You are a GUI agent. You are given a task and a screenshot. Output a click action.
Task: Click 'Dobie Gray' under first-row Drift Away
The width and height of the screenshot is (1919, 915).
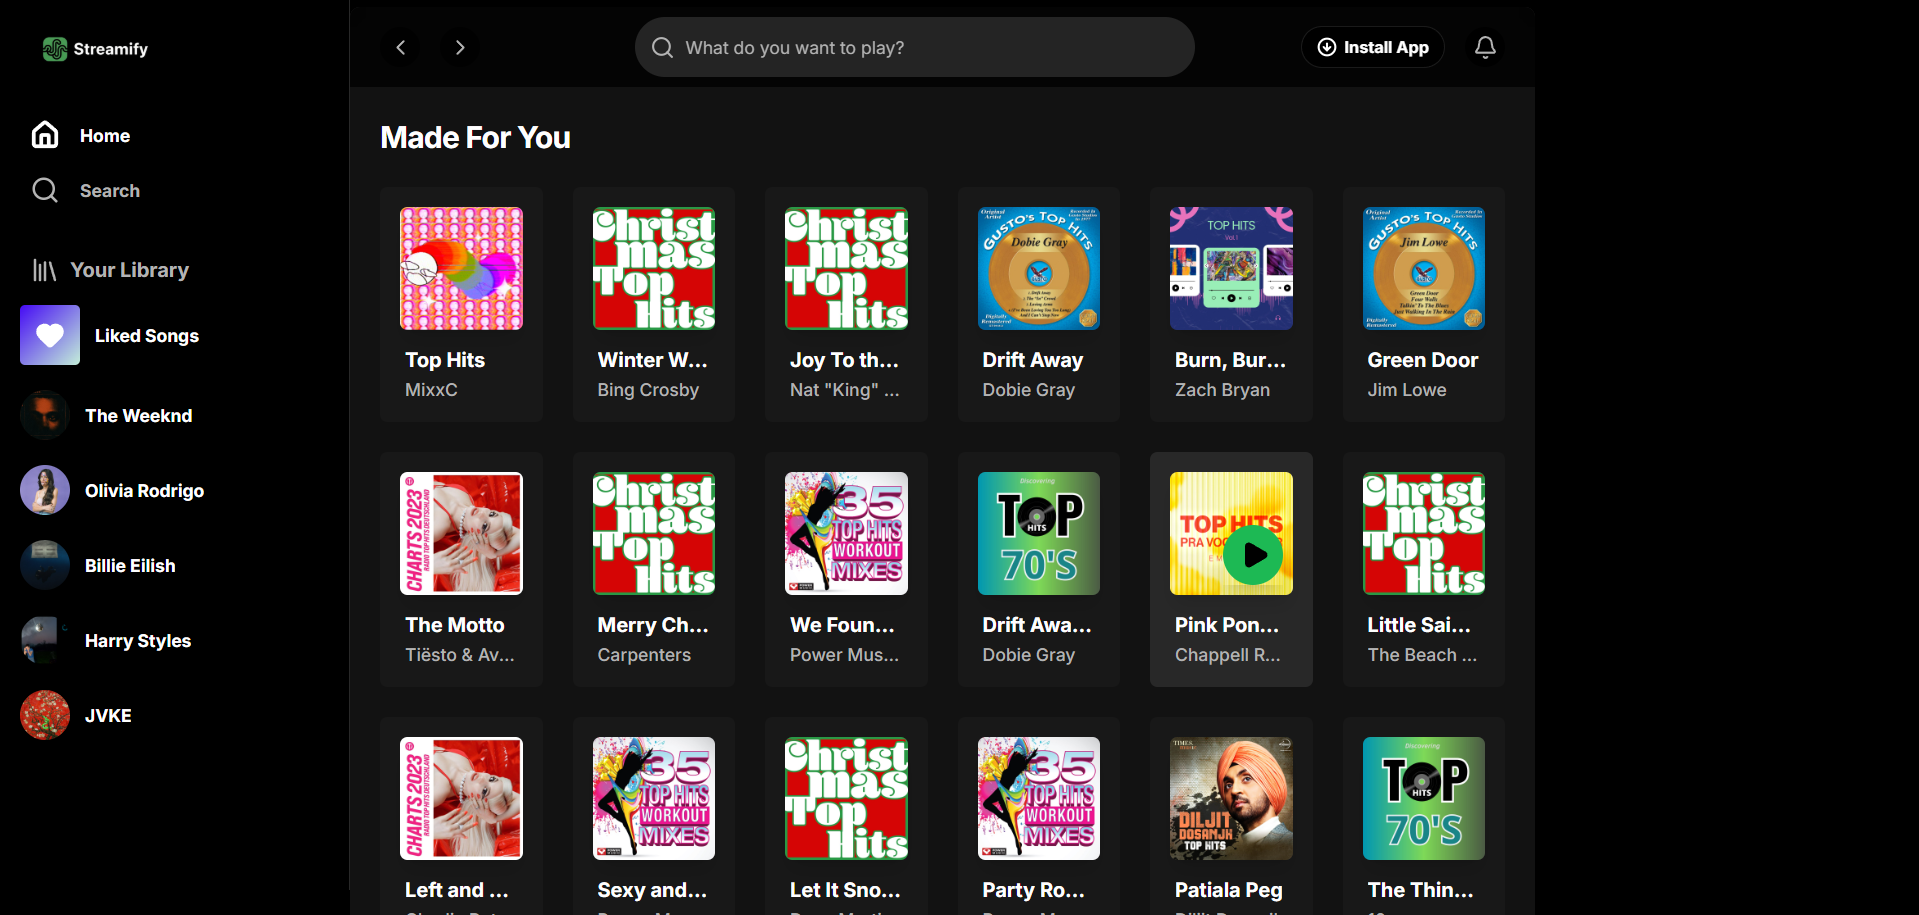tap(1028, 390)
